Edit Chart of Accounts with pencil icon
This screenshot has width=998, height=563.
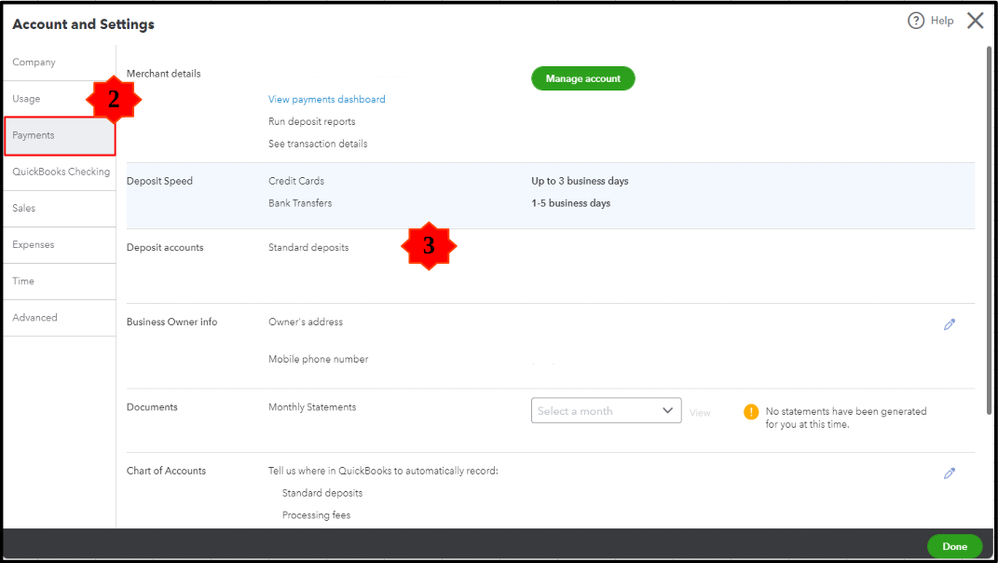[x=949, y=473]
